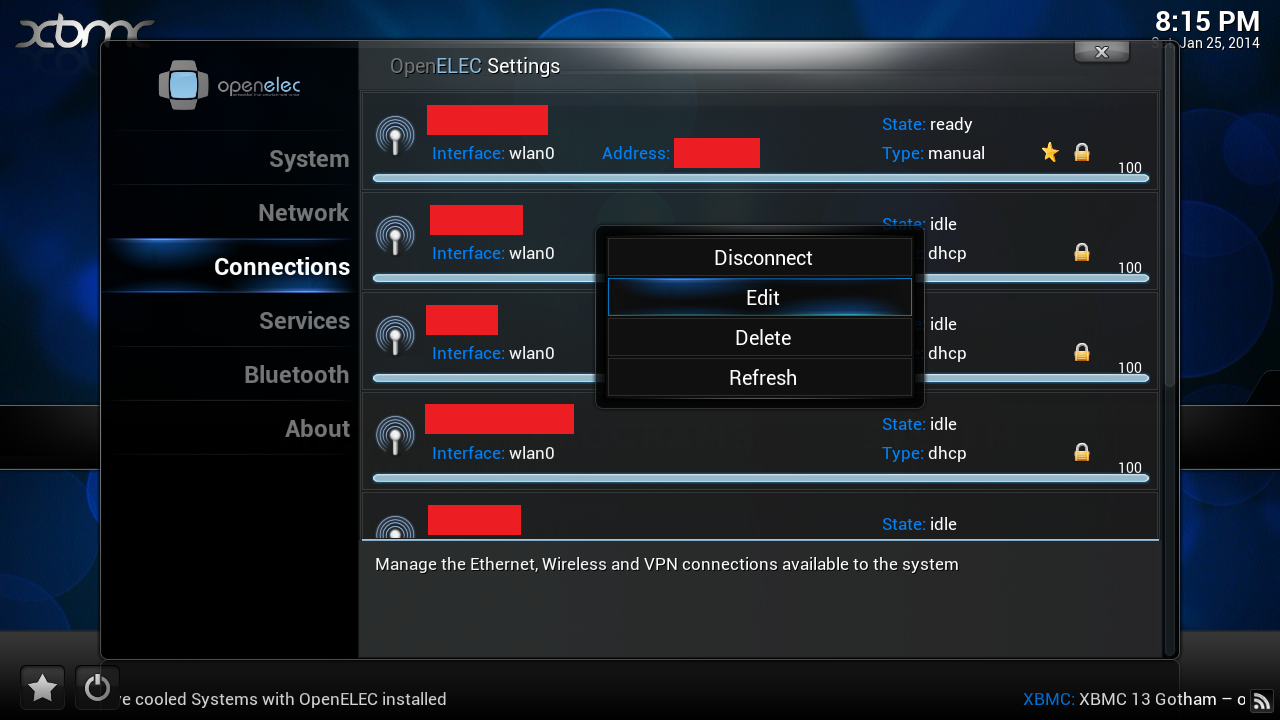Switch to the Network section
Image resolution: width=1280 pixels, height=720 pixels.
pos(304,213)
